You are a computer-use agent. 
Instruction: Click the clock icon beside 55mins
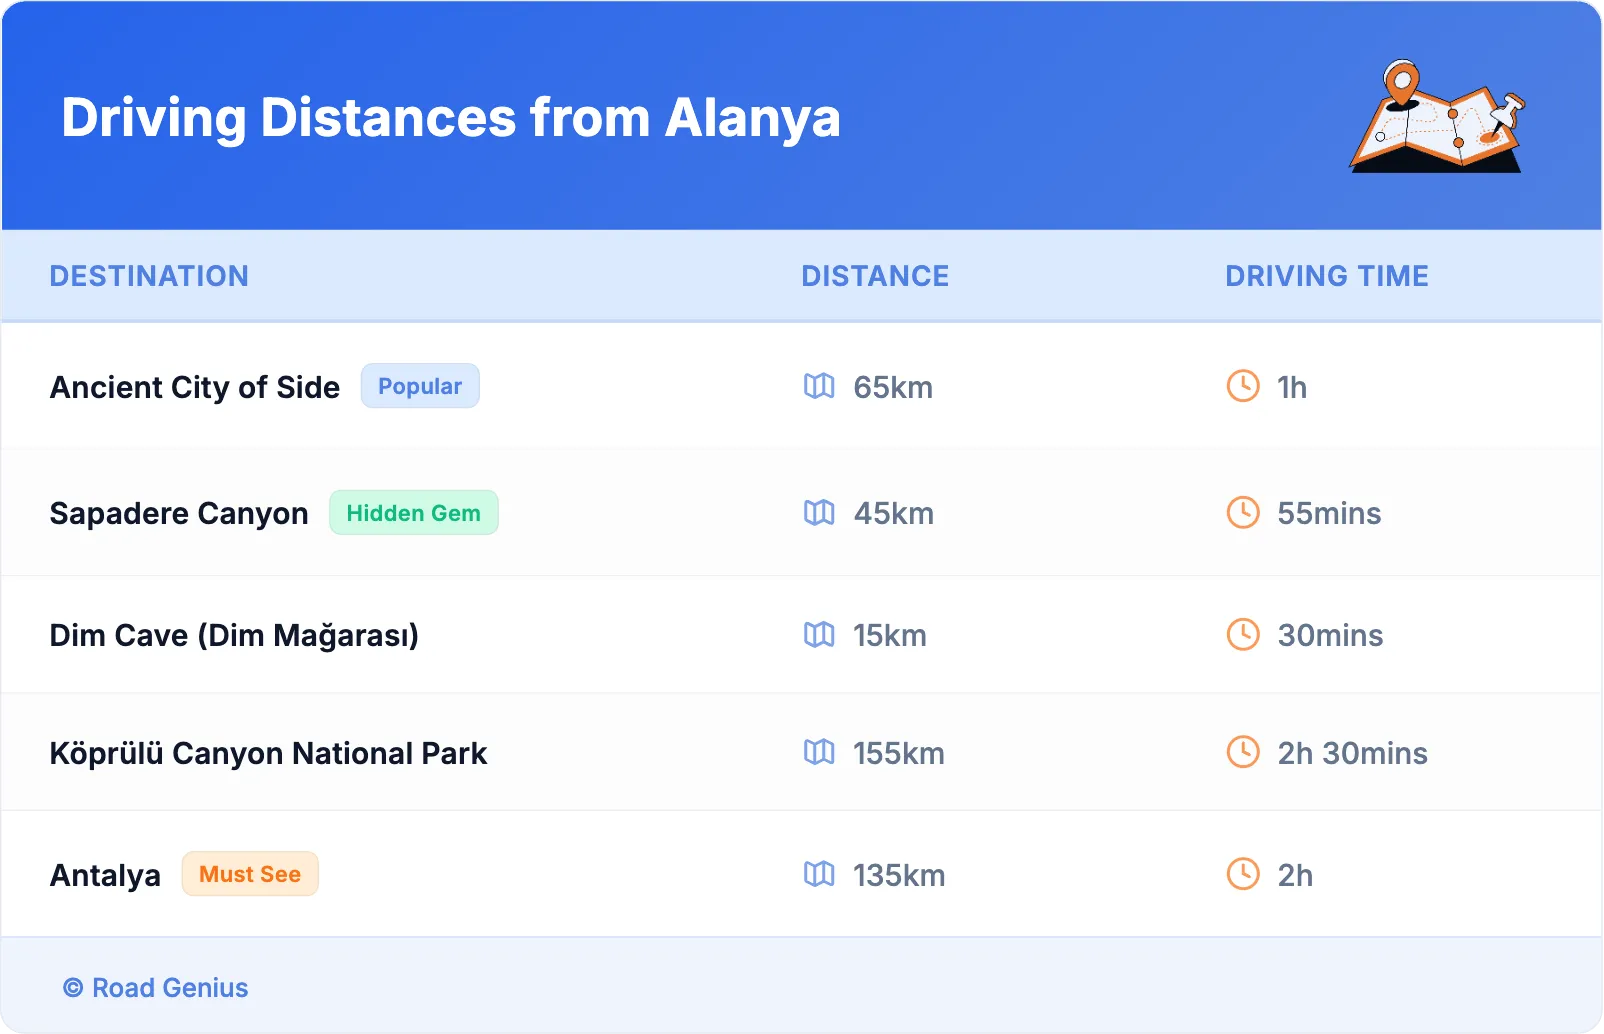pyautogui.click(x=1243, y=513)
